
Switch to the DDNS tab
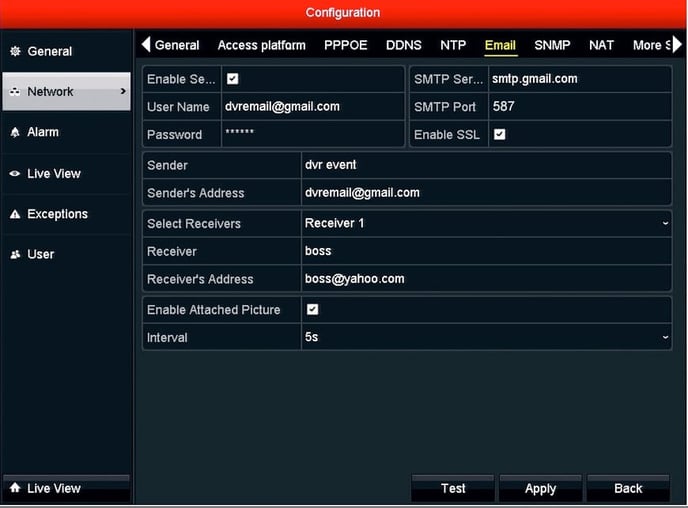tap(403, 45)
